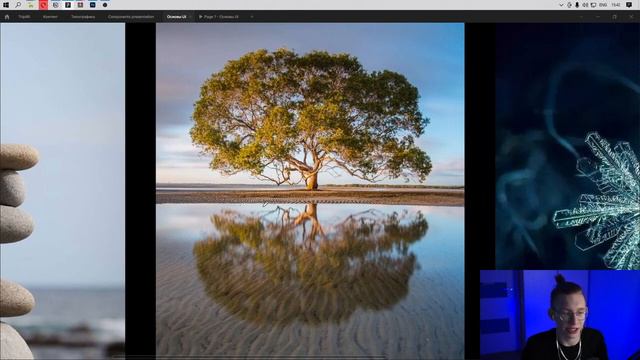Open the black circle taskbar app

105,5
